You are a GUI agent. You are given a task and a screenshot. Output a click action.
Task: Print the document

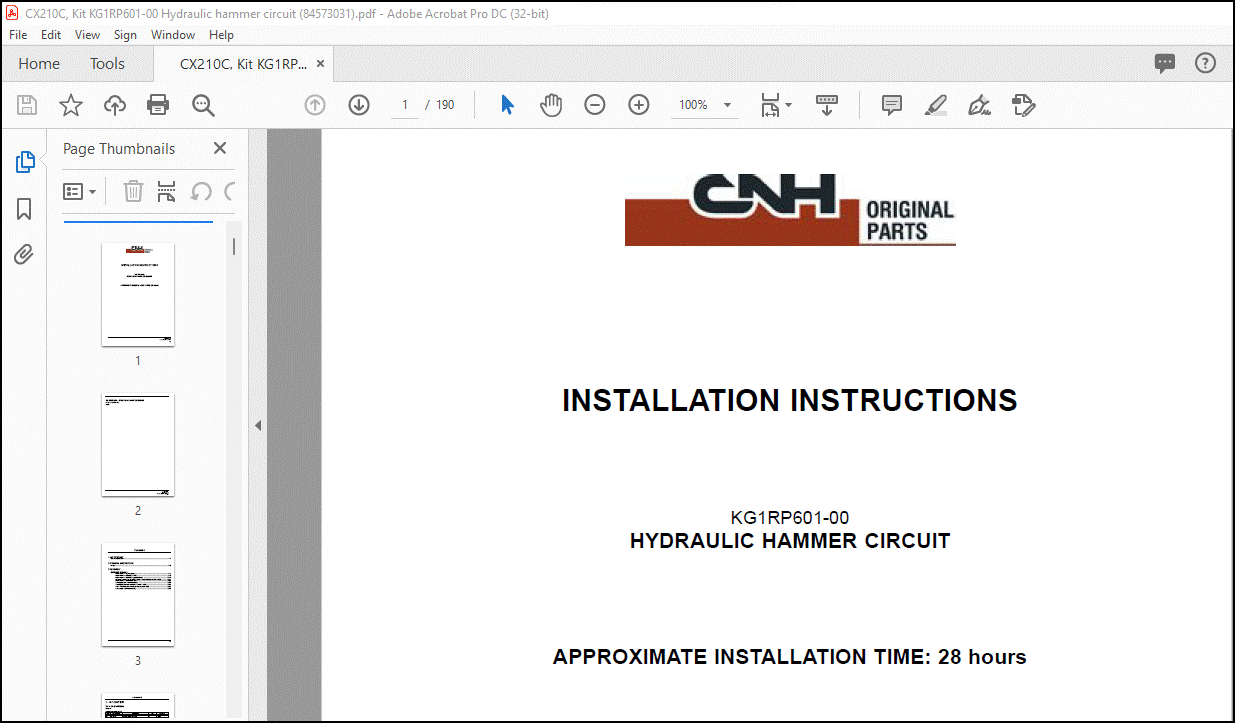(158, 105)
